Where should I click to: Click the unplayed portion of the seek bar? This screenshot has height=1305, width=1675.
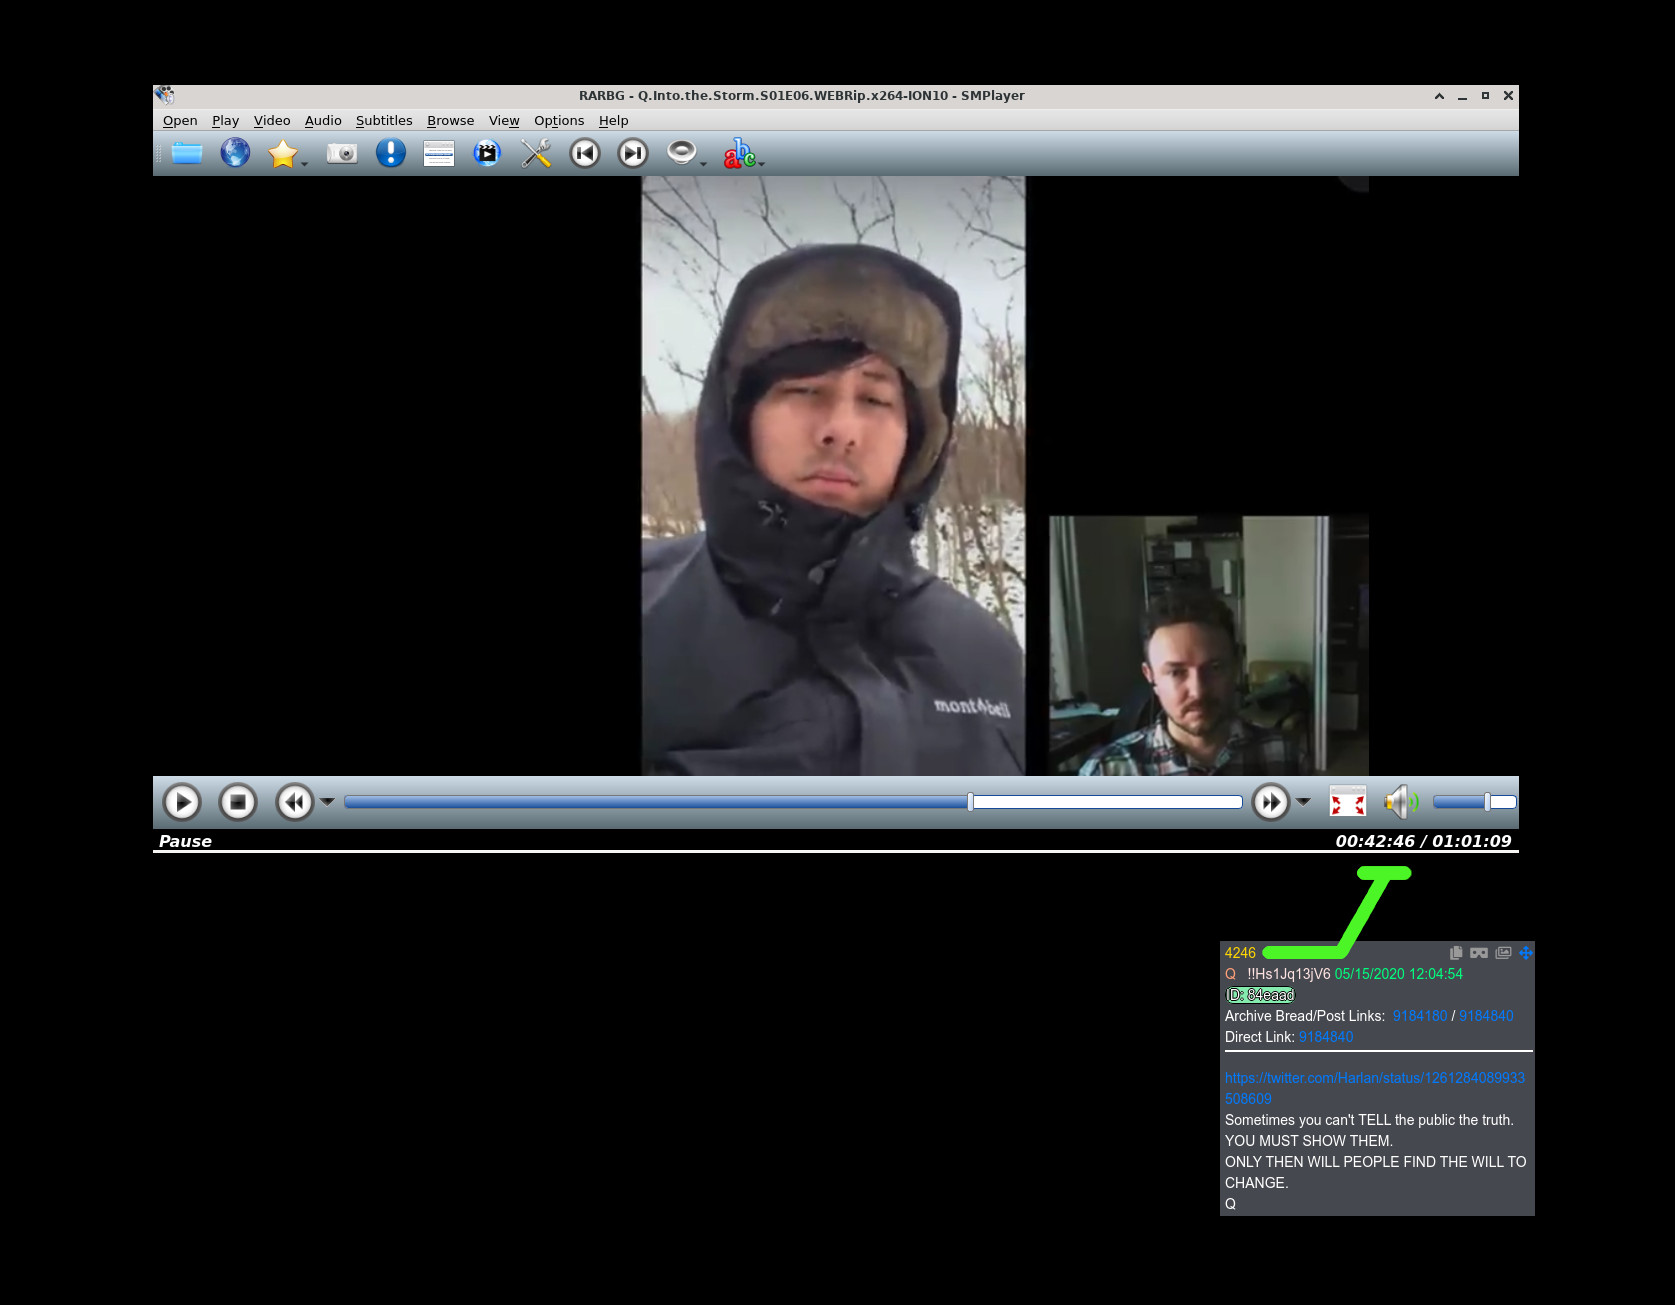1108,802
